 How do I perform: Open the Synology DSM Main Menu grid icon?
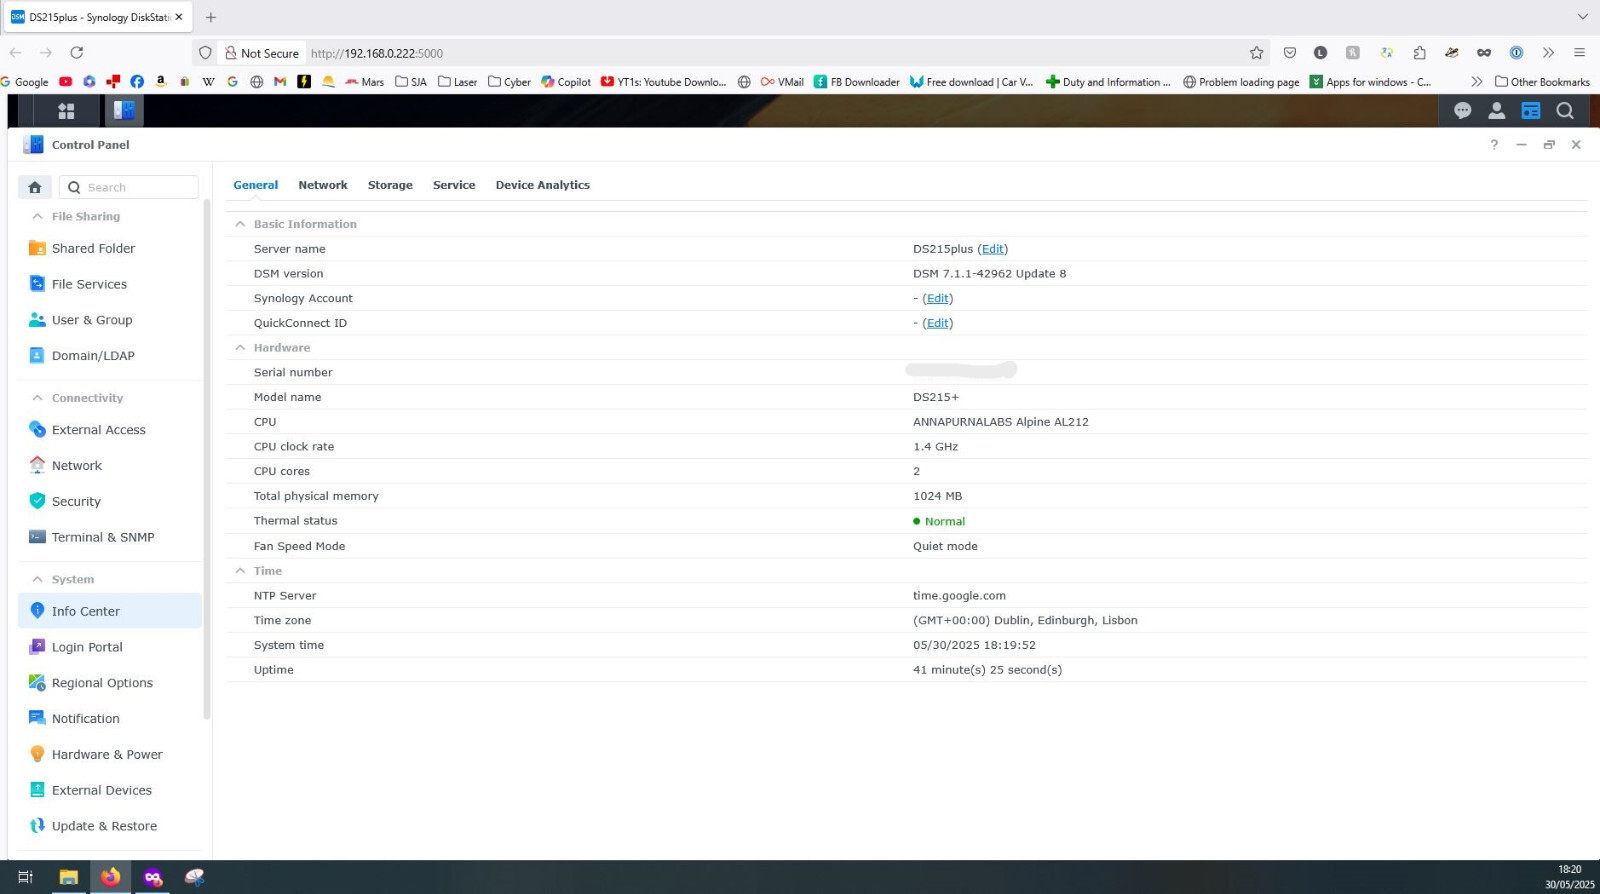point(66,111)
